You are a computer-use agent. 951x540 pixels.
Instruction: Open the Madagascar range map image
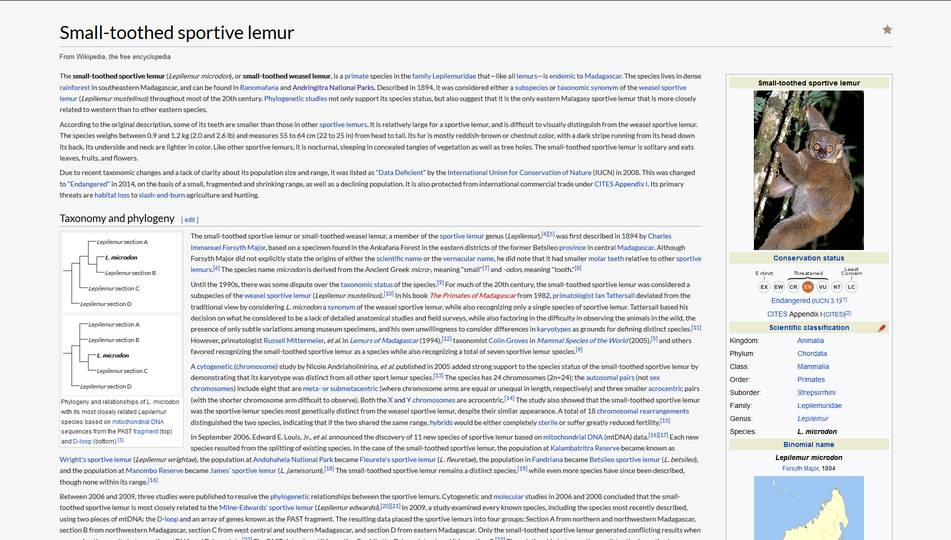808,508
